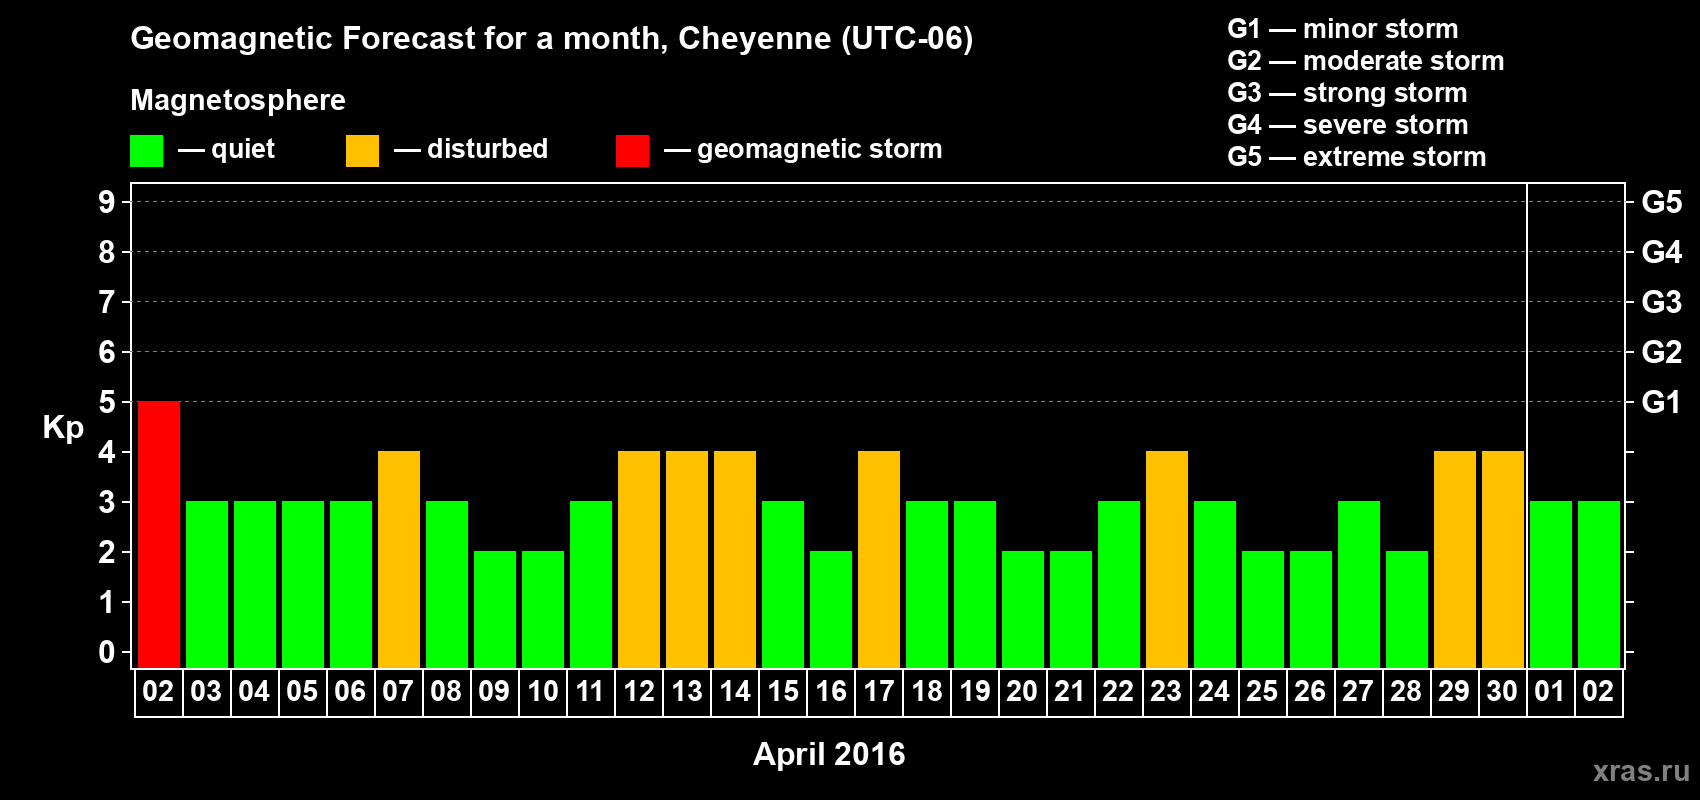The height and width of the screenshot is (800, 1700).
Task: Select the orange bar for April 07
Action: (399, 560)
